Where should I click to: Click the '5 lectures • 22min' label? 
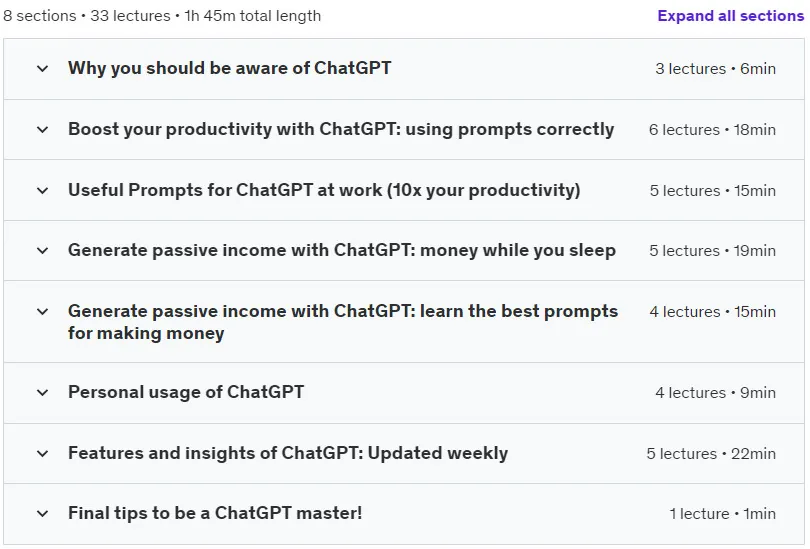tap(711, 454)
